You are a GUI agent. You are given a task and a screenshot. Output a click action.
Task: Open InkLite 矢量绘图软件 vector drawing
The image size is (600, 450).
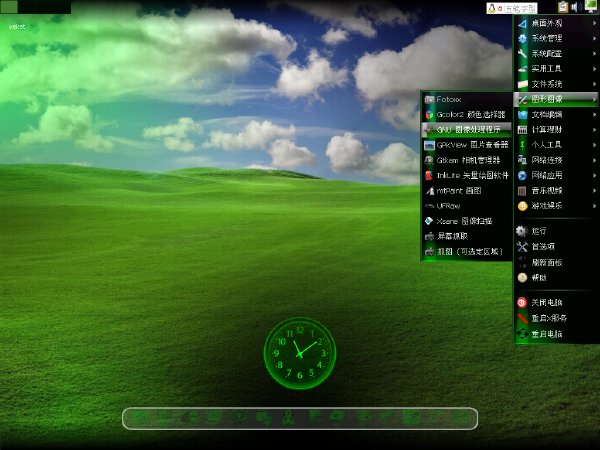point(466,175)
